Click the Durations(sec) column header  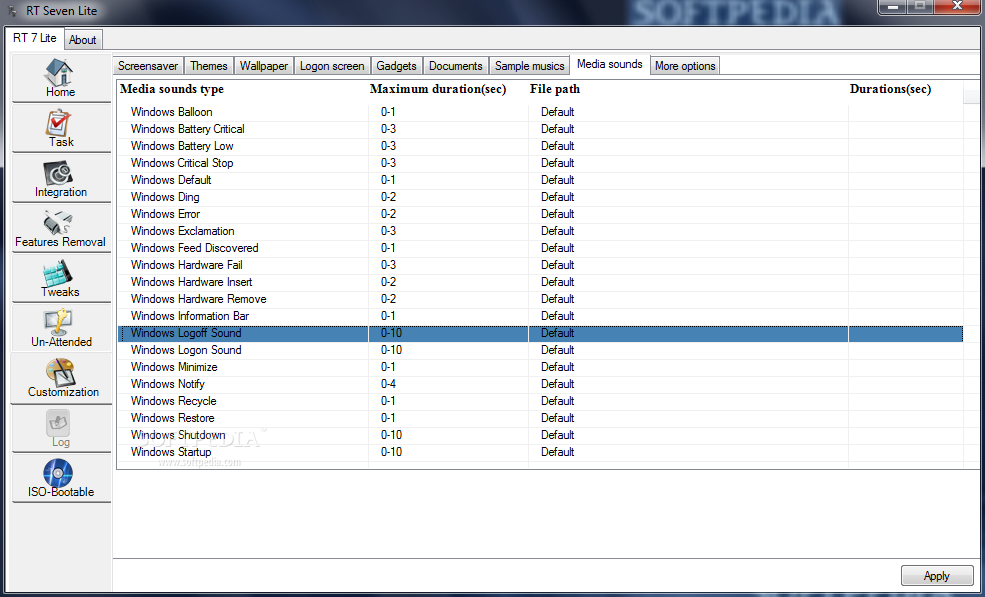(890, 89)
